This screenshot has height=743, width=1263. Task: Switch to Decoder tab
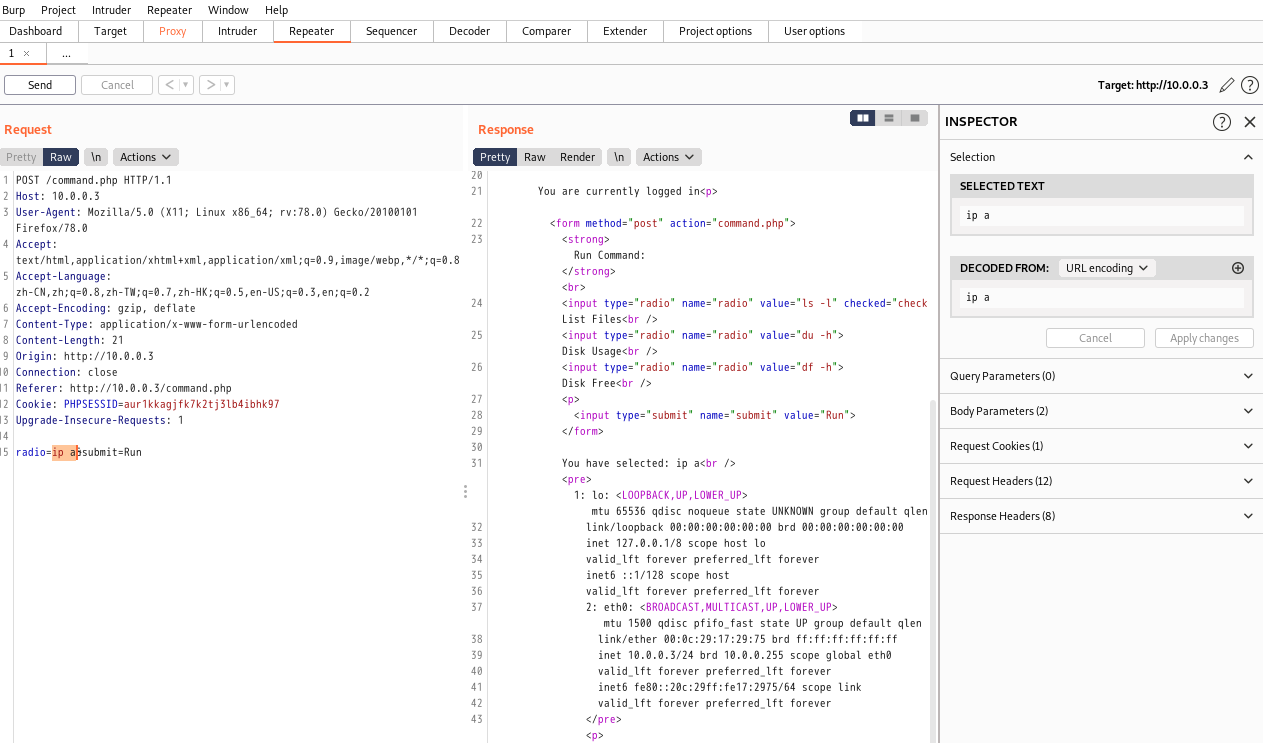click(470, 31)
